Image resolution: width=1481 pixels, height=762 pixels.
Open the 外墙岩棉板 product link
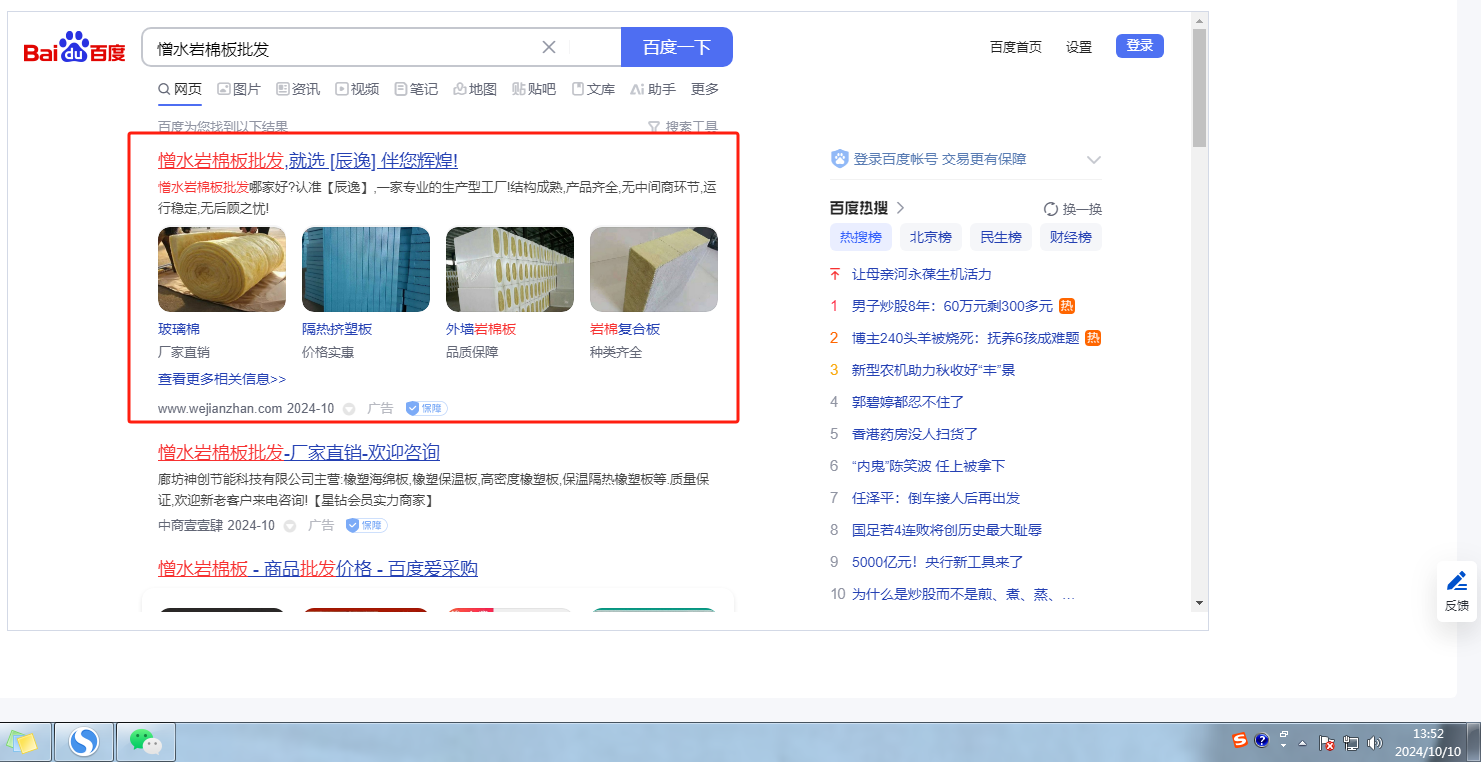coord(481,329)
